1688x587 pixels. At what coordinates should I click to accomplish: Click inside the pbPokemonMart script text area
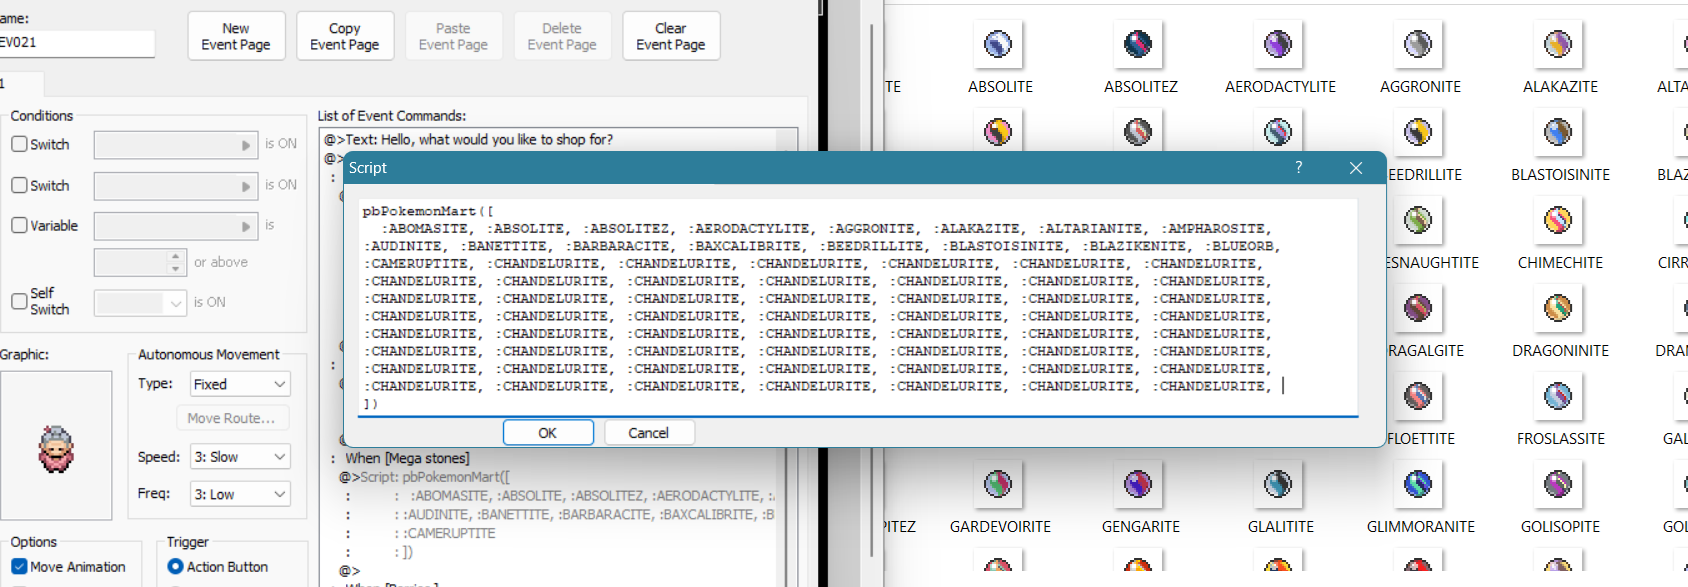[x=859, y=307]
